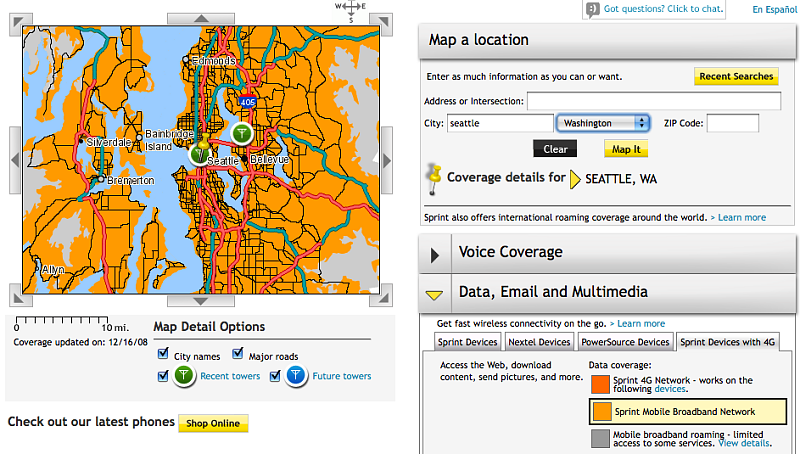The image size is (800, 454).
Task: Click the green tower marker beside Seattle
Action: [198, 155]
